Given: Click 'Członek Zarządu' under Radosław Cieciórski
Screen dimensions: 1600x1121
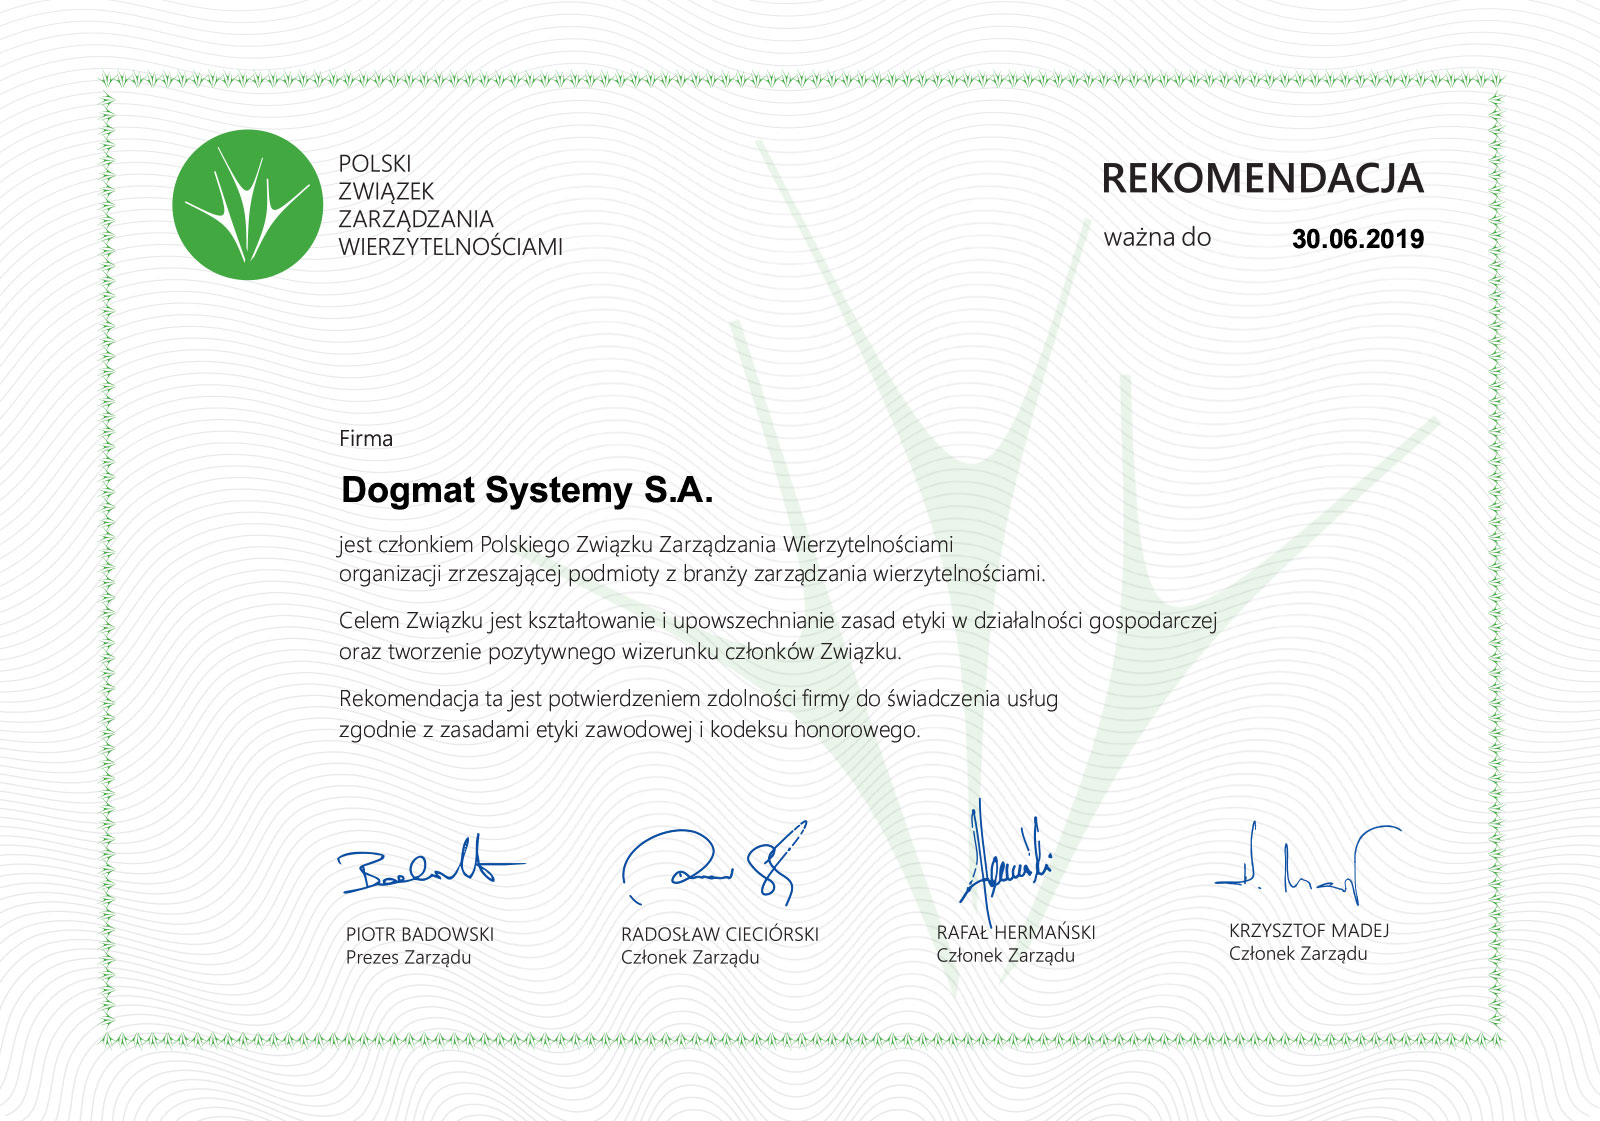Looking at the screenshot, I should pos(690,958).
